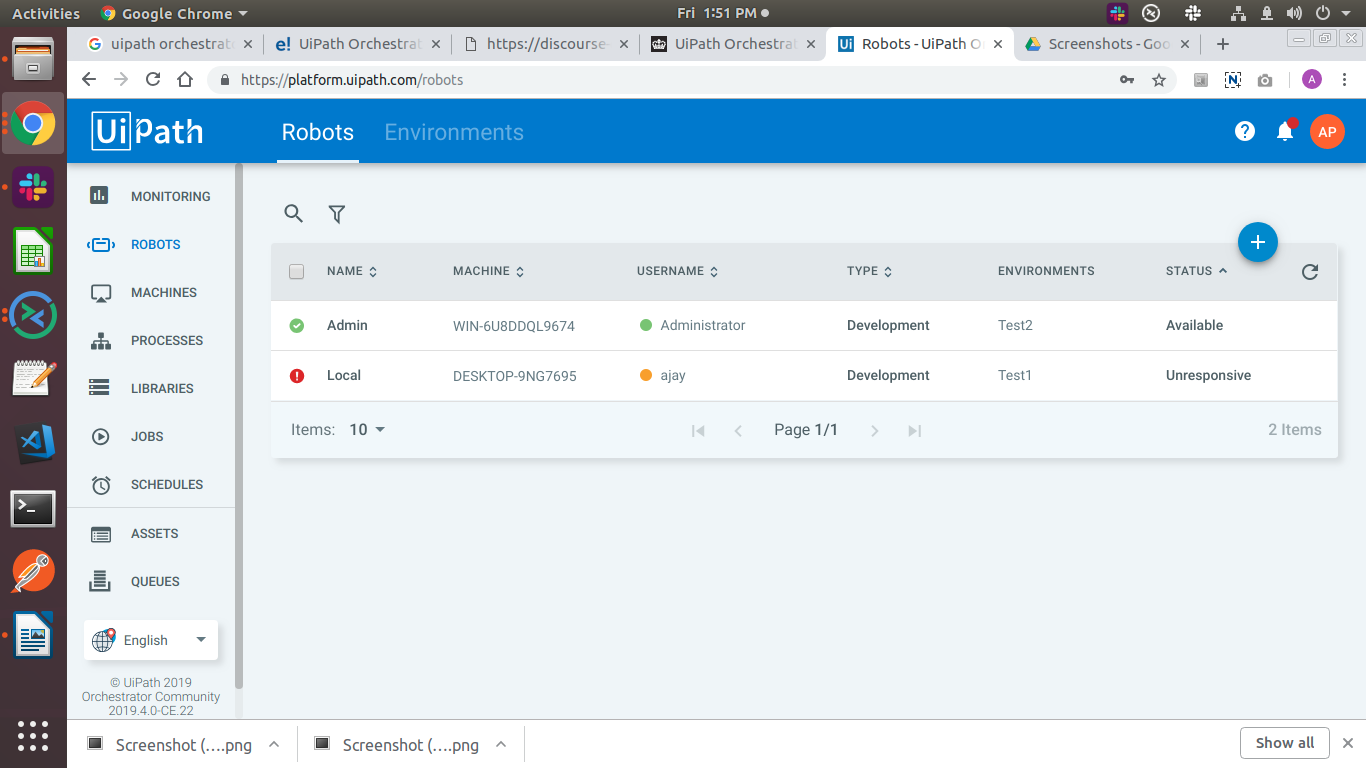Open the filter funnel icon
1366x768 pixels.
coord(337,213)
